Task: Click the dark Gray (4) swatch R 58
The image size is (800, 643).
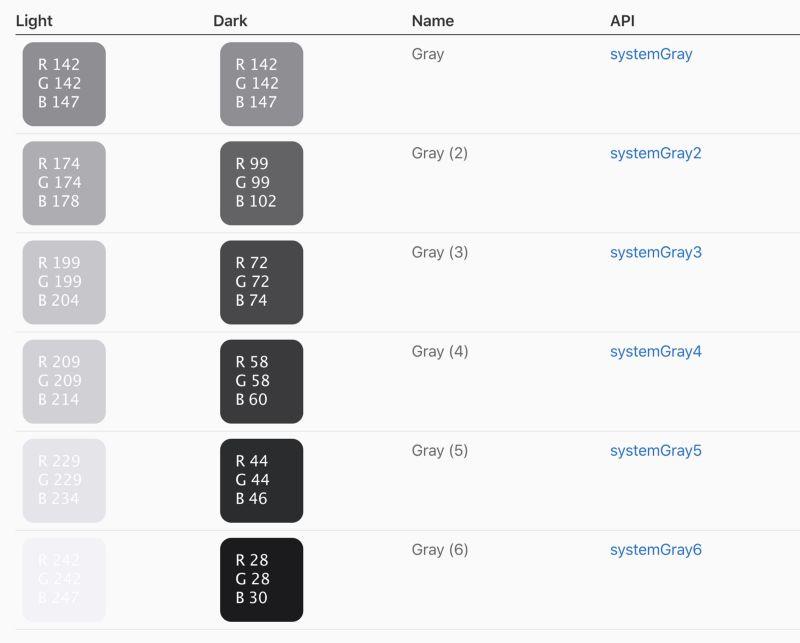Action: (x=261, y=381)
